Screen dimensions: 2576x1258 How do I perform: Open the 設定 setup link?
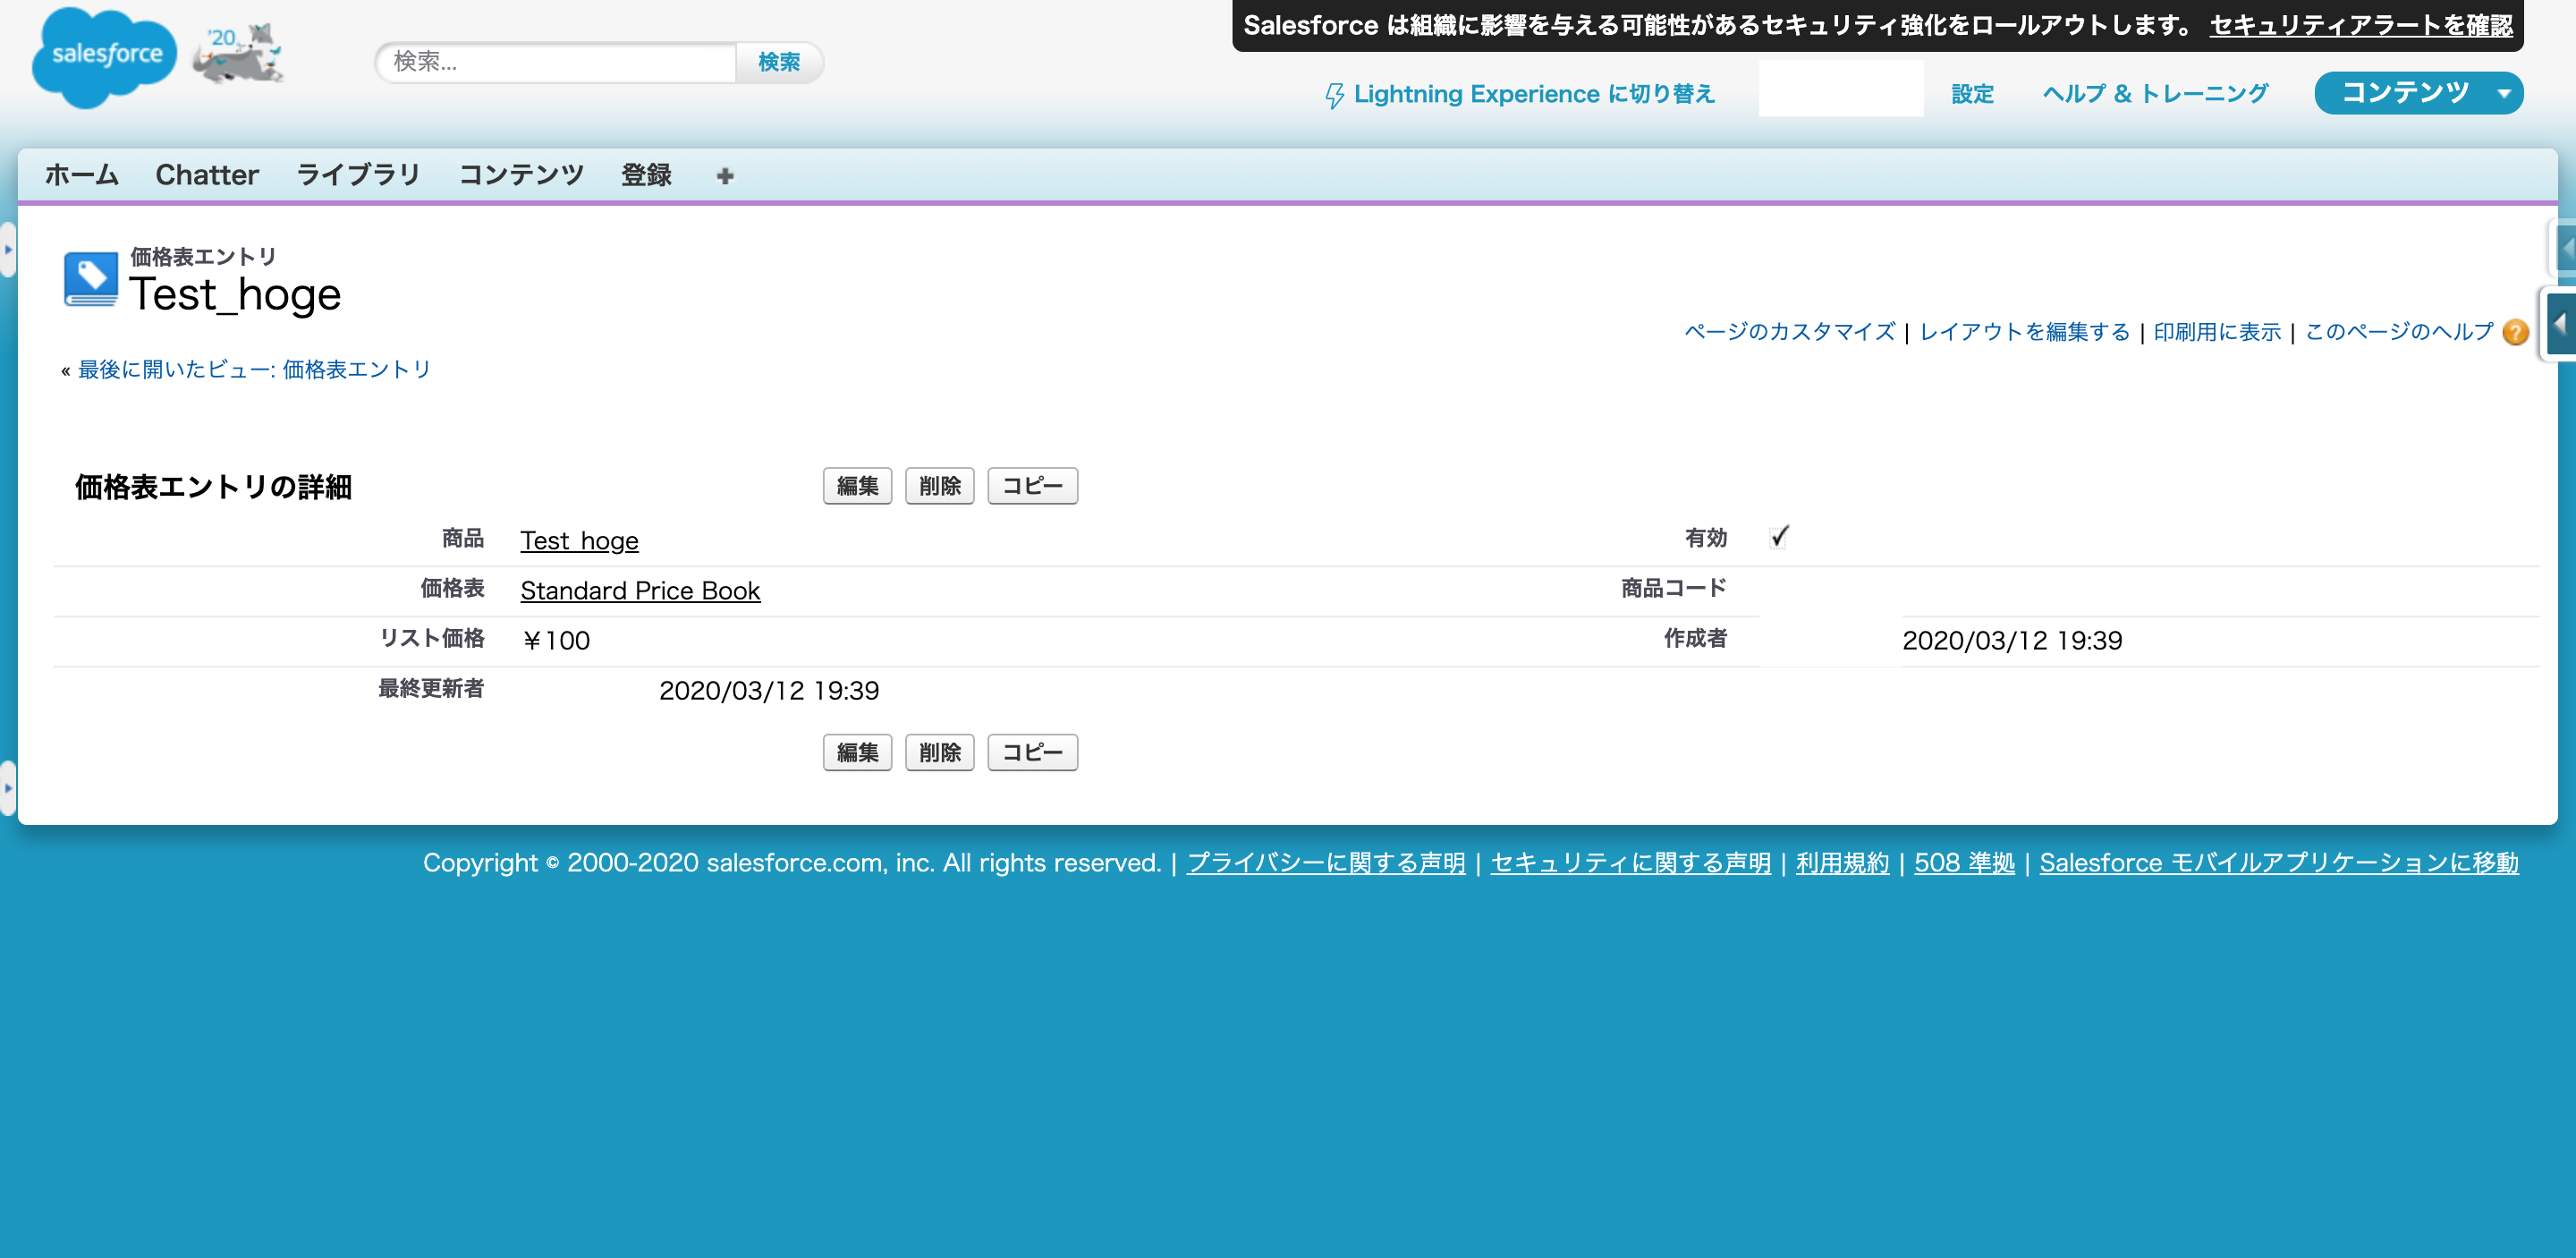tap(1972, 94)
